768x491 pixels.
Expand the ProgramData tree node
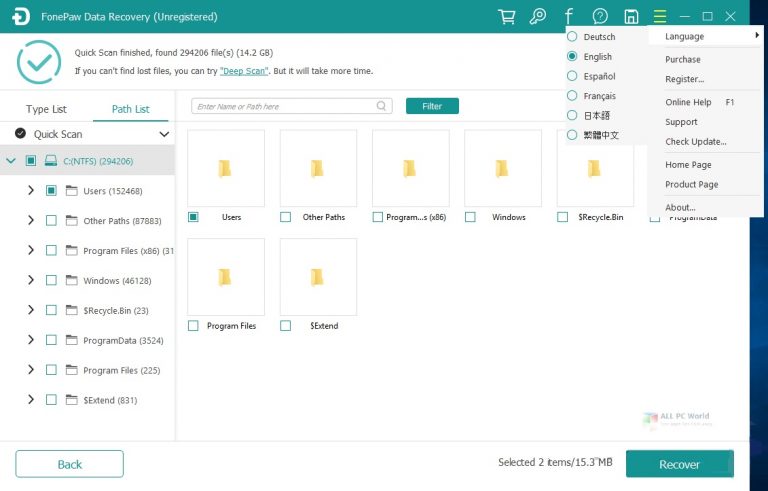pos(31,340)
